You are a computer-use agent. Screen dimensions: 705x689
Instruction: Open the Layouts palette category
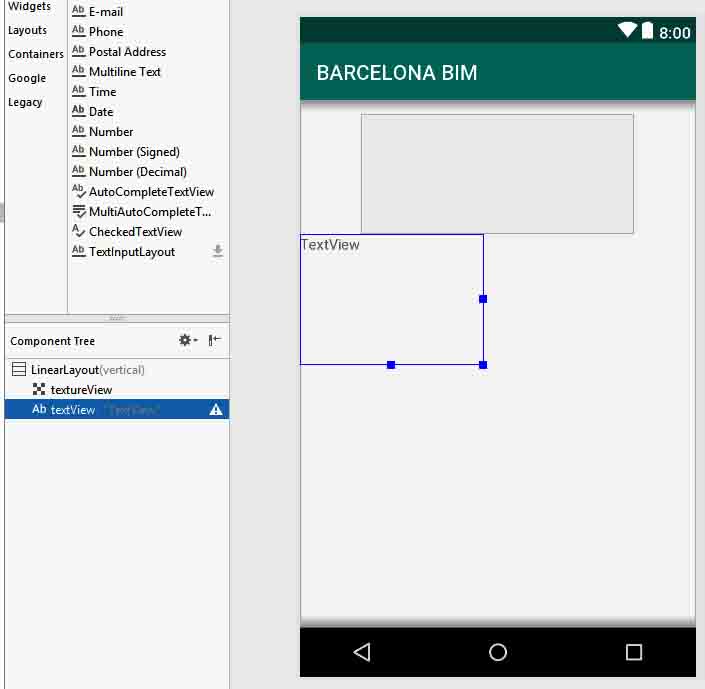click(x=28, y=30)
